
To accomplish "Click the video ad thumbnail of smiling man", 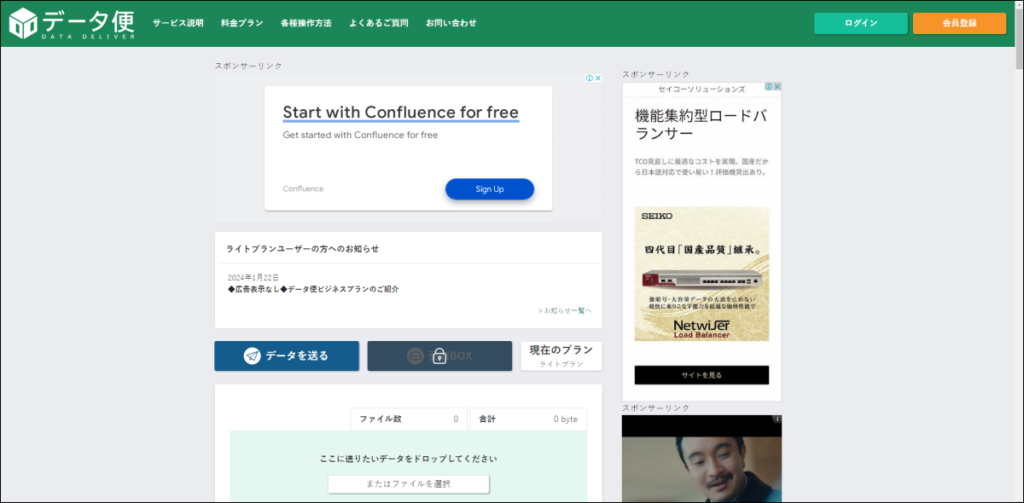I will 702,459.
